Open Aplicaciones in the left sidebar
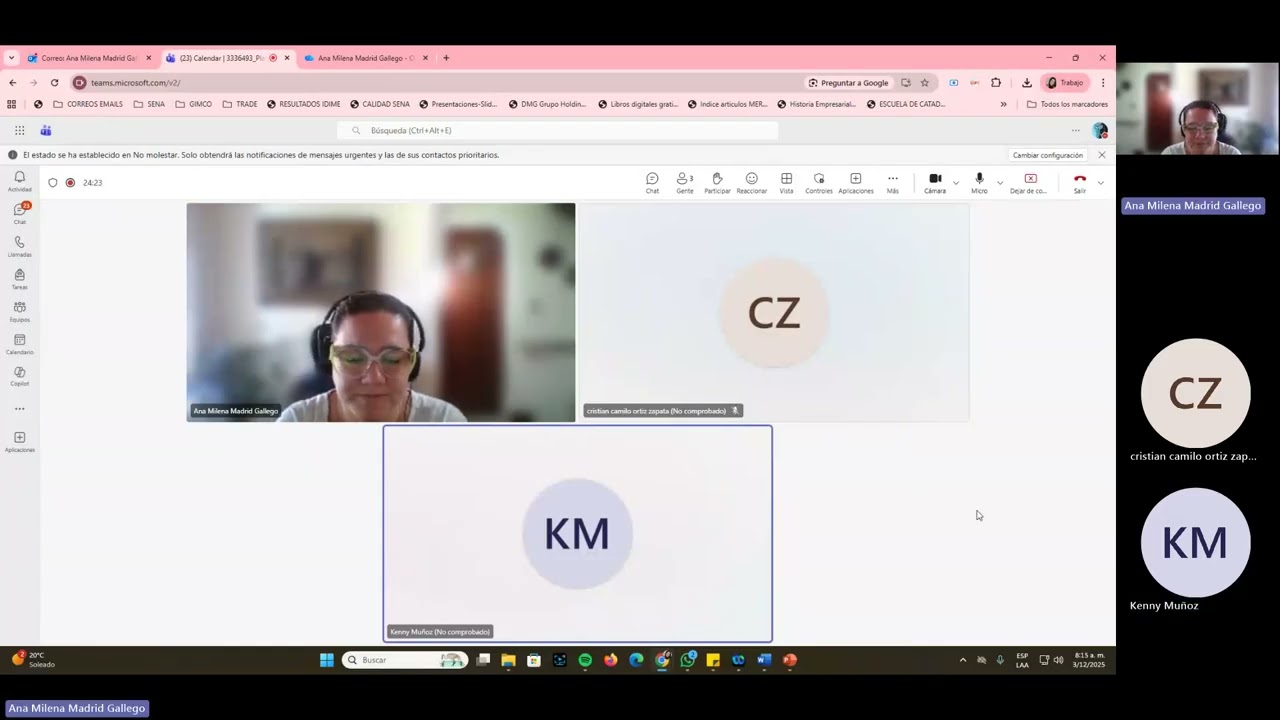Image resolution: width=1280 pixels, height=720 pixels. coord(19,442)
